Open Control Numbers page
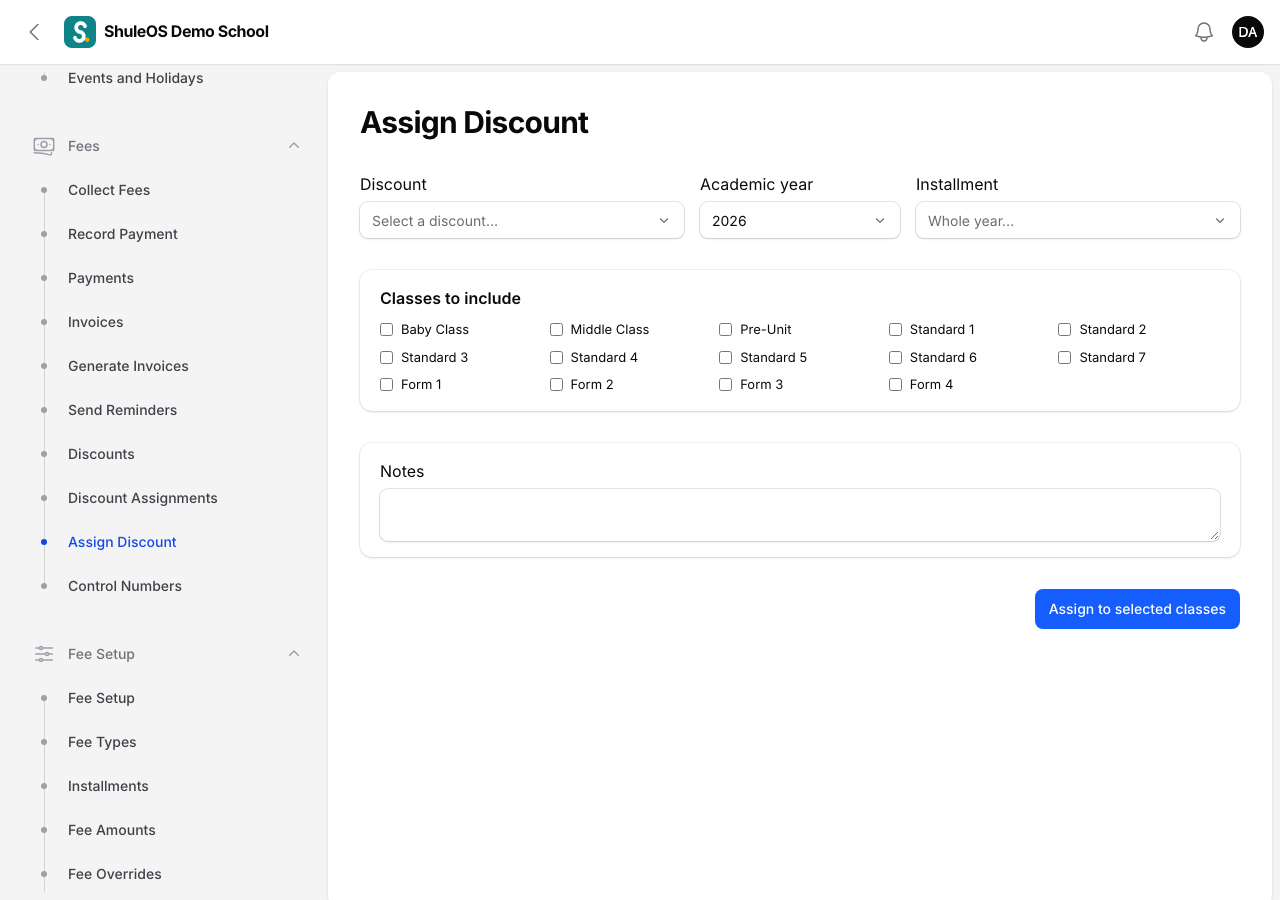 click(x=125, y=586)
